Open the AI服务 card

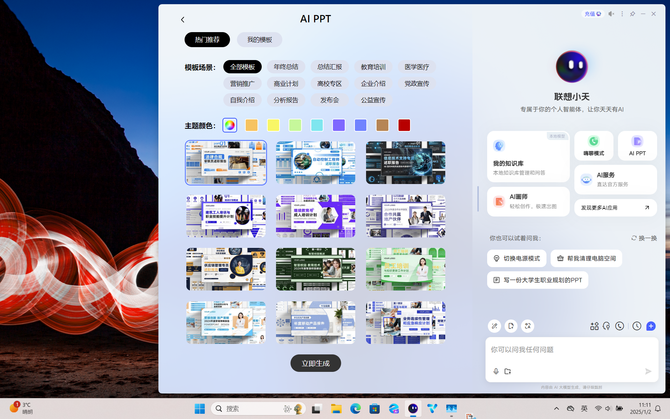click(x=615, y=179)
